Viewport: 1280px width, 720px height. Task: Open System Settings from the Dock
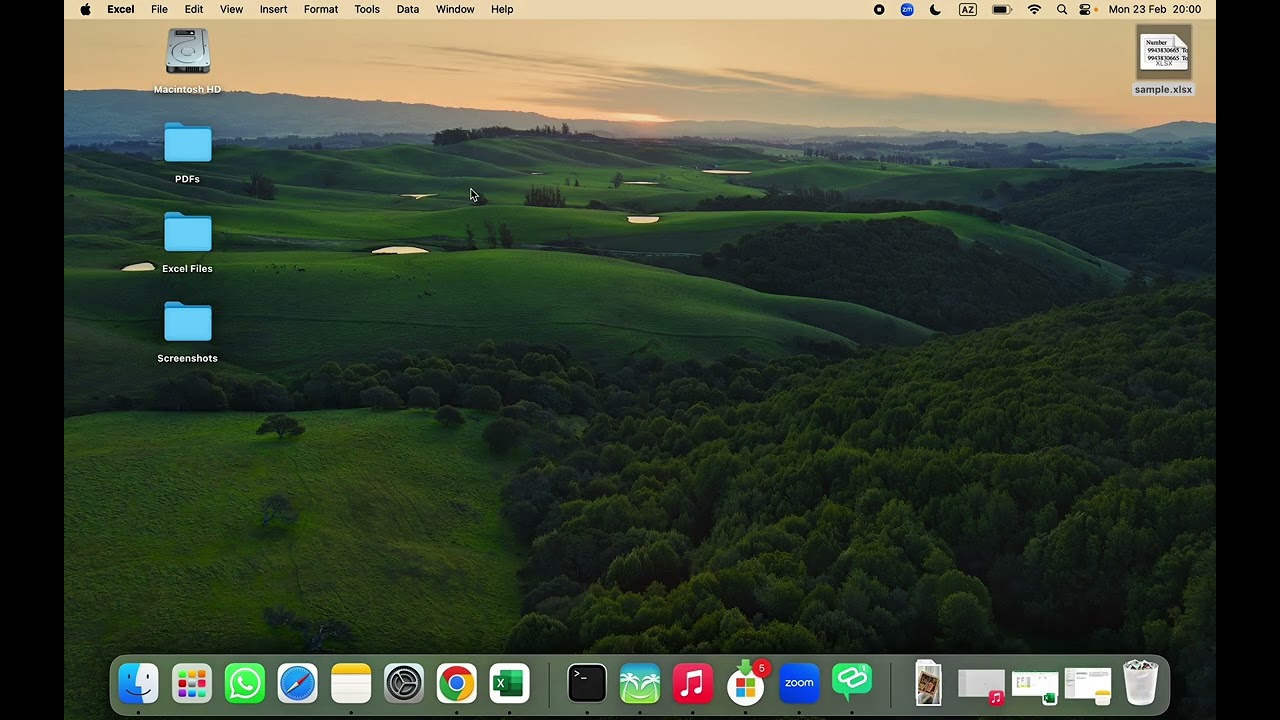coord(404,684)
